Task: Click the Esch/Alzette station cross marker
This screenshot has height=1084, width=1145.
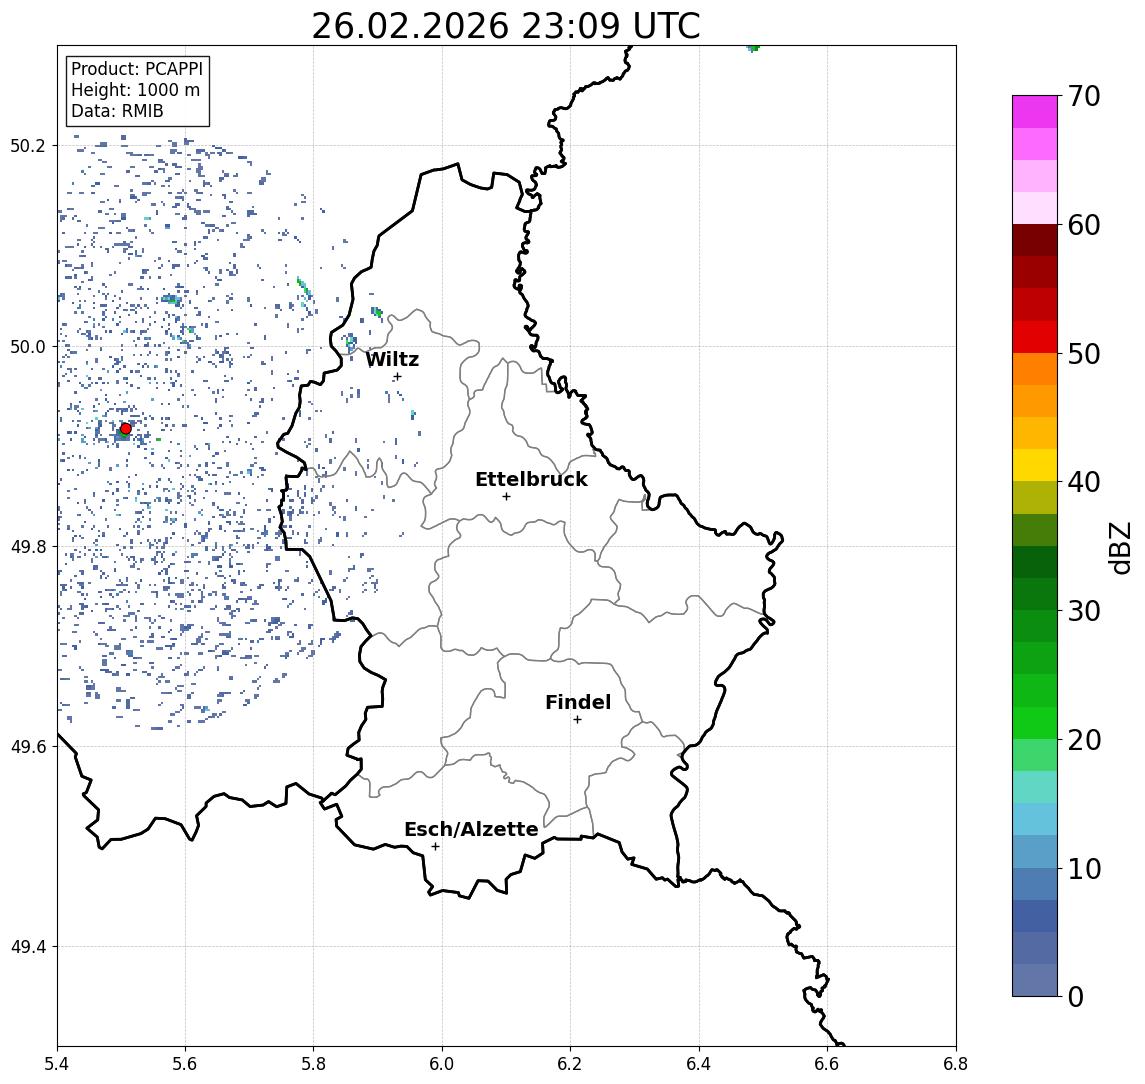Action: pos(435,847)
